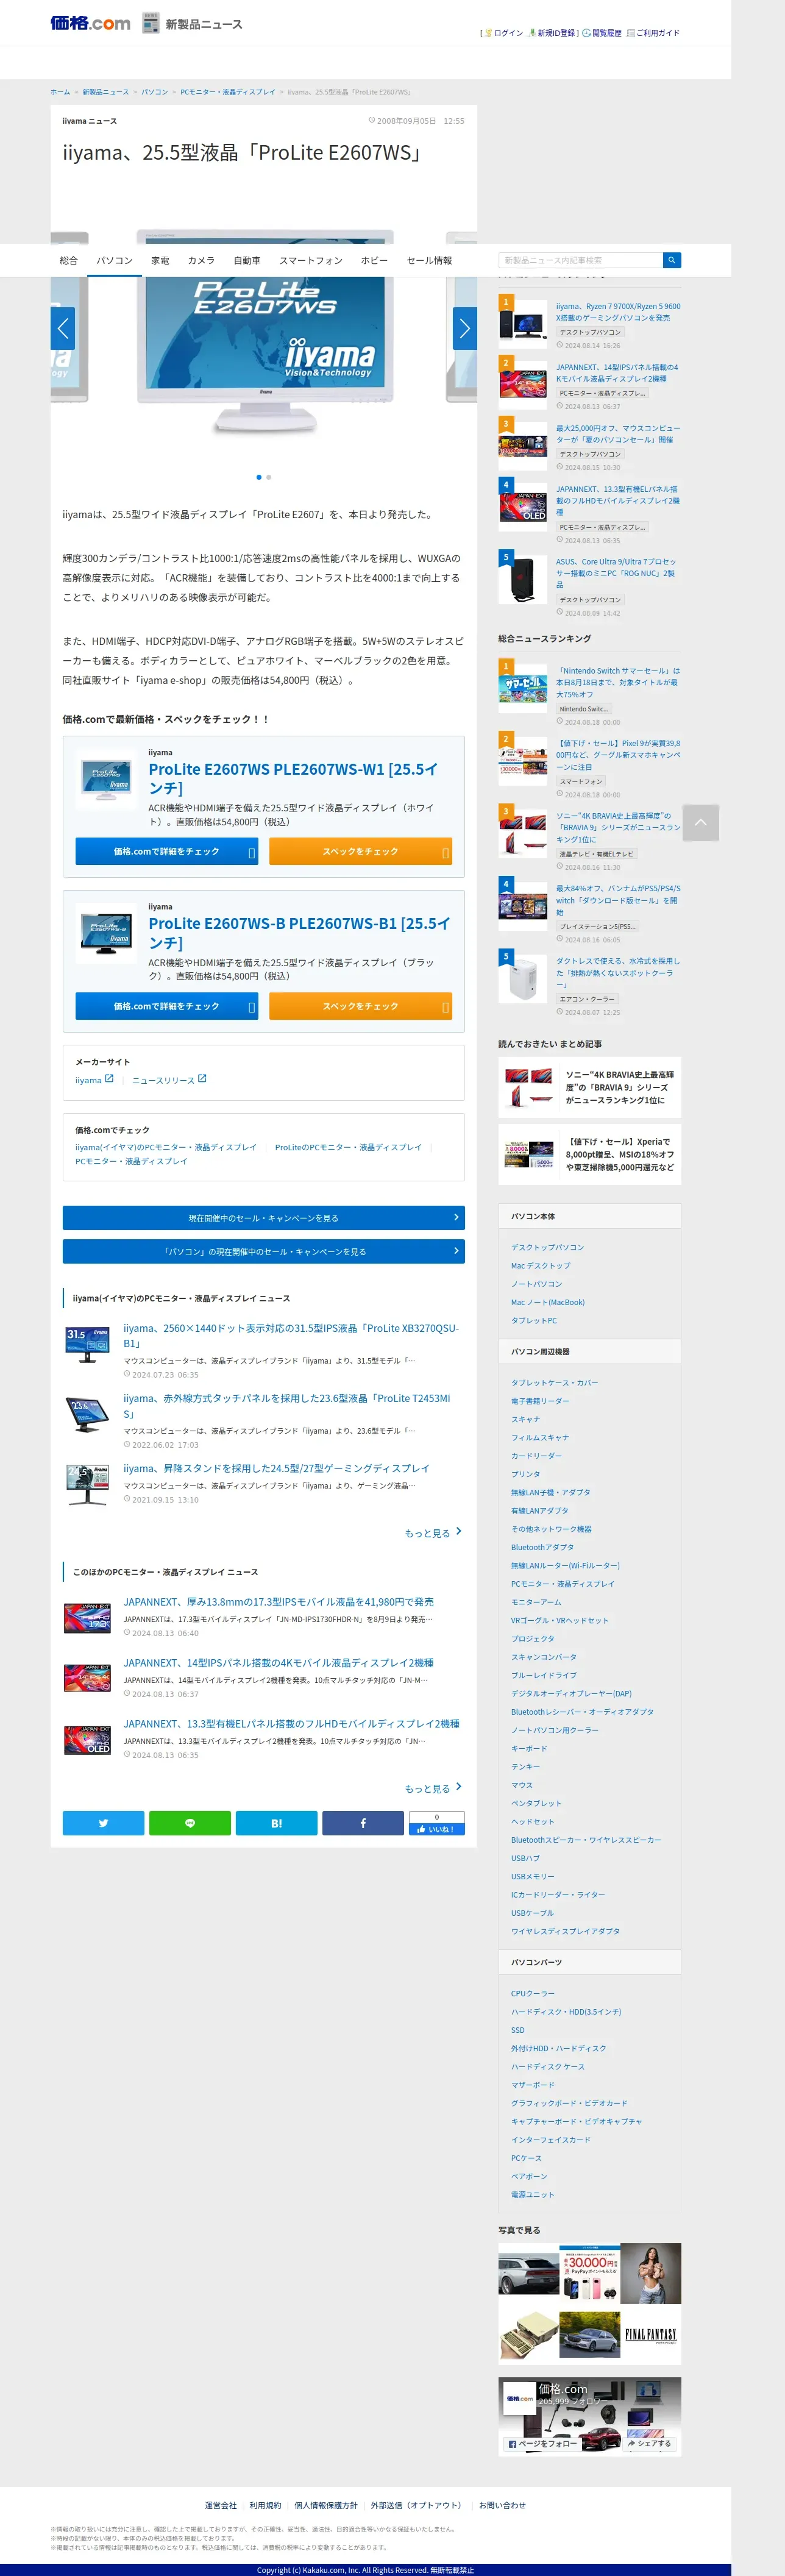Open デスクトップパソコン sidebar category
Viewport: 785px width, 2576px height.
[548, 1247]
